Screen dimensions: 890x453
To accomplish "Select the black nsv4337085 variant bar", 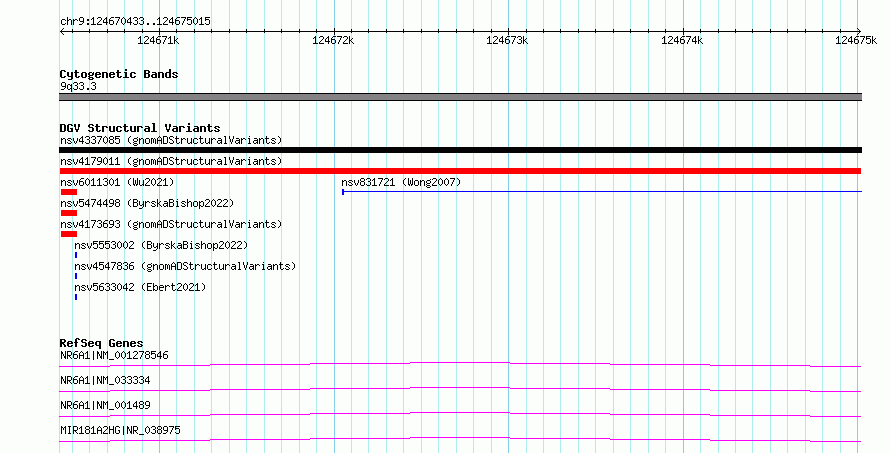I will [460, 150].
